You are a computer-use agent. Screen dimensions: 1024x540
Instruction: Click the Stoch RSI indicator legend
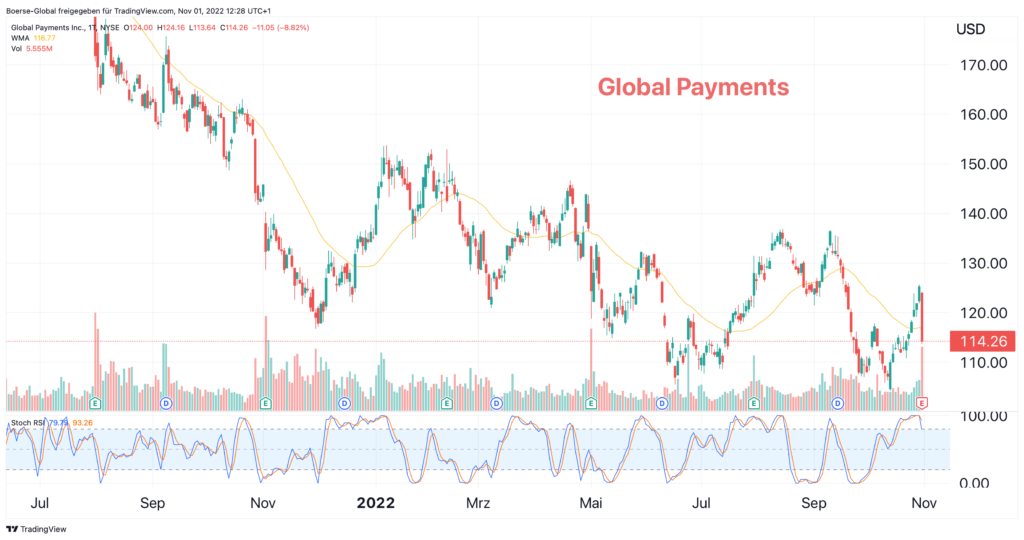[52, 423]
